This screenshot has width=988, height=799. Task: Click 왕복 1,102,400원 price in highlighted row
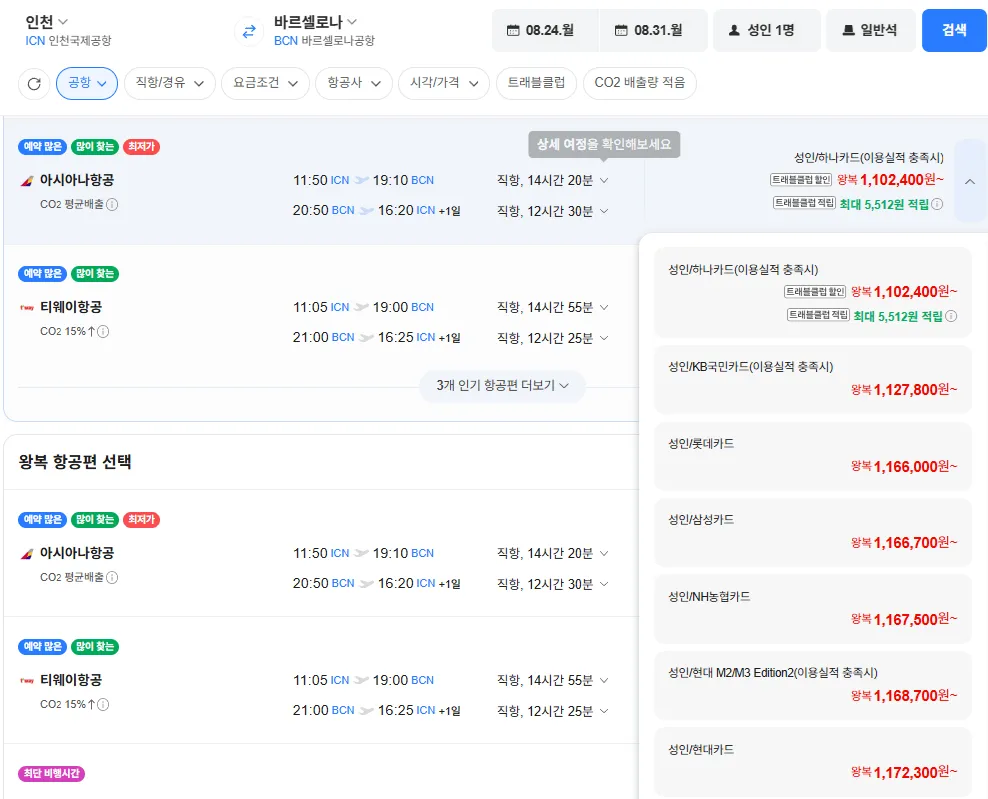[890, 180]
